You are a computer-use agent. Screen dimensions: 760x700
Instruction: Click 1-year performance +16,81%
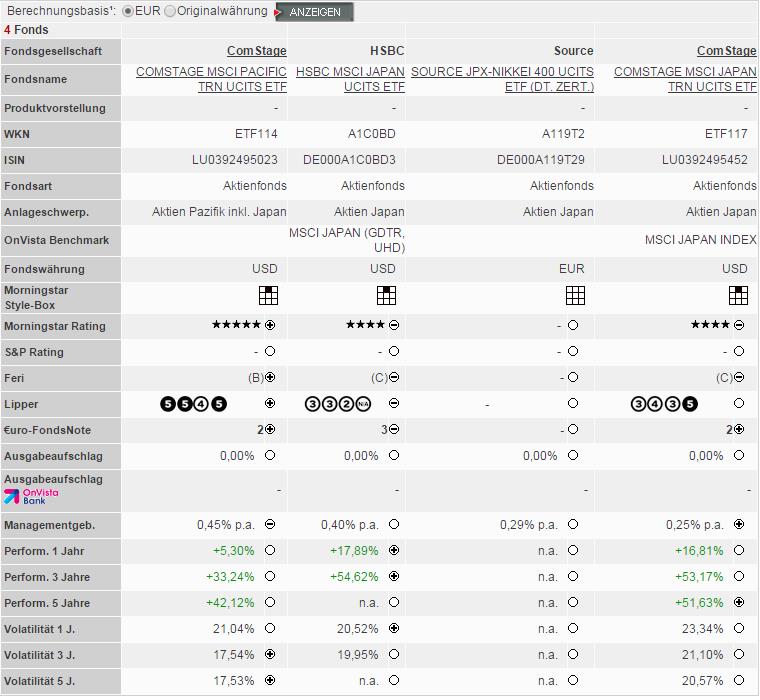pos(699,551)
